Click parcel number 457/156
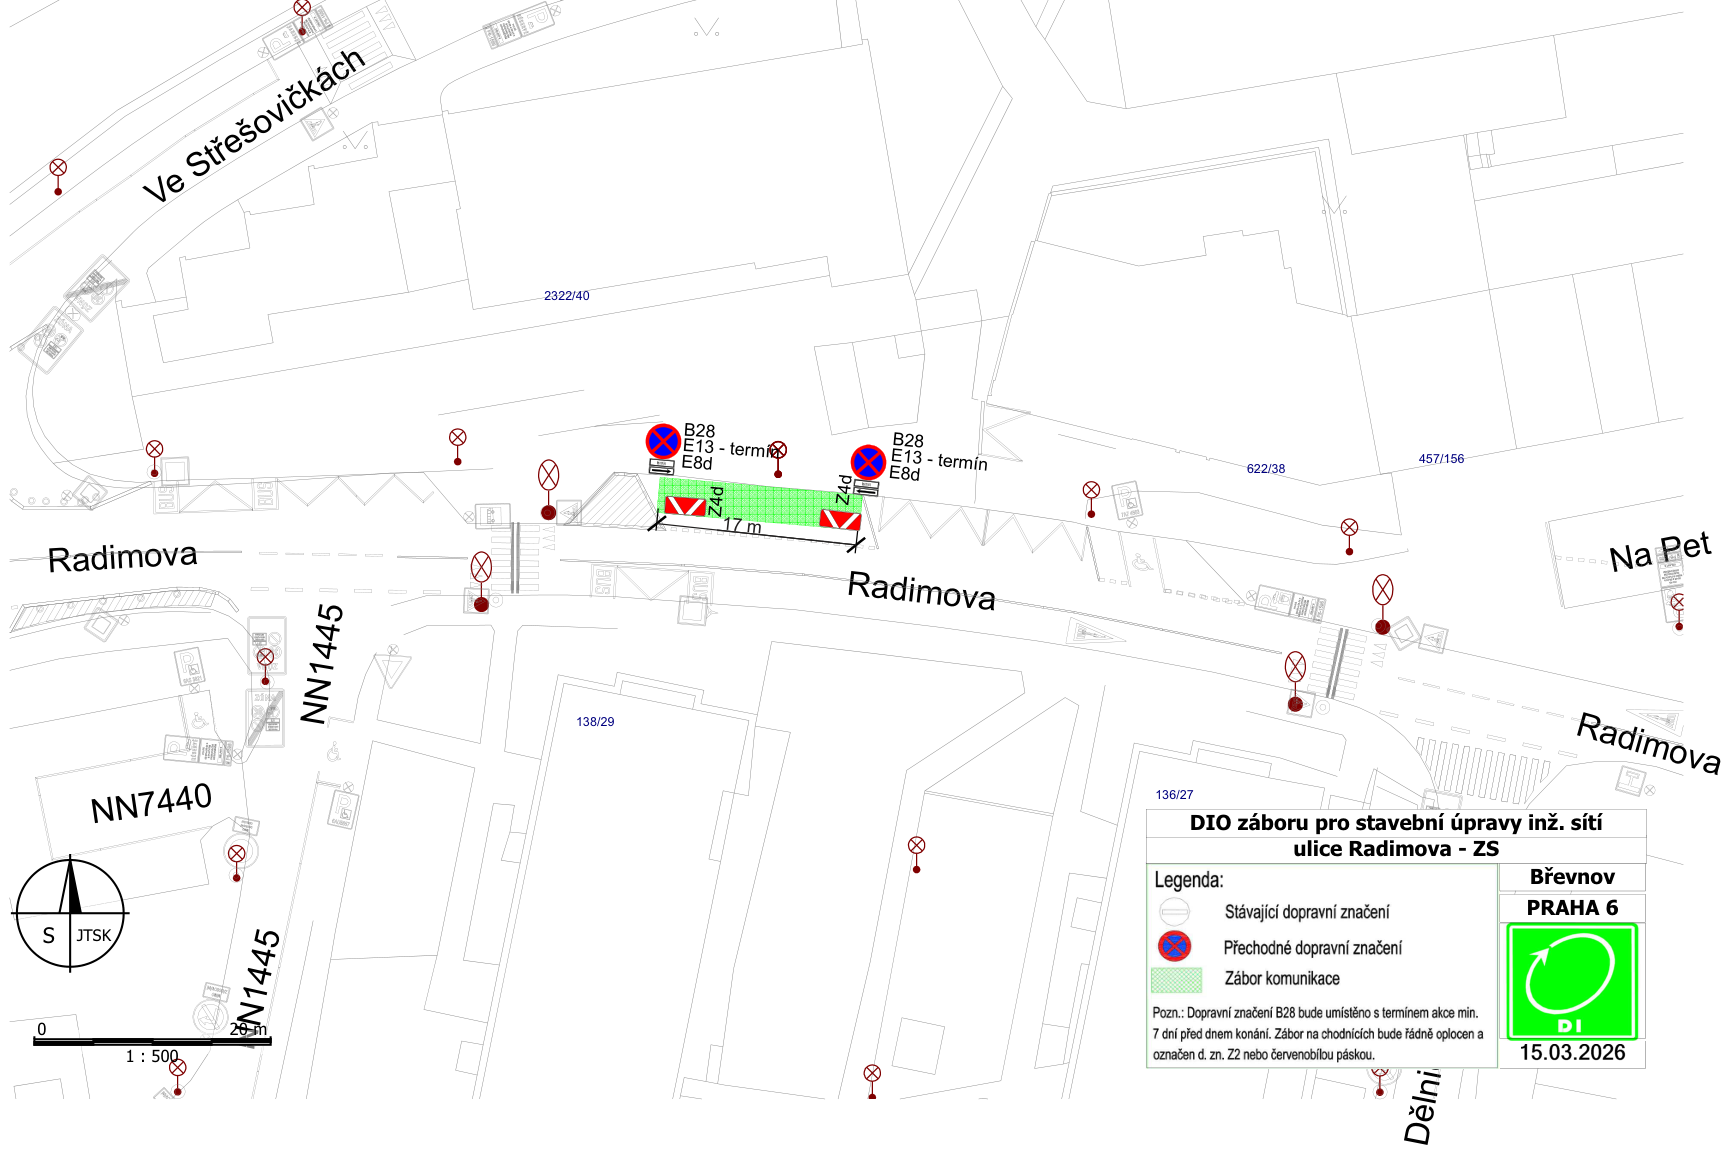This screenshot has height=1149, width=1726. (1440, 459)
